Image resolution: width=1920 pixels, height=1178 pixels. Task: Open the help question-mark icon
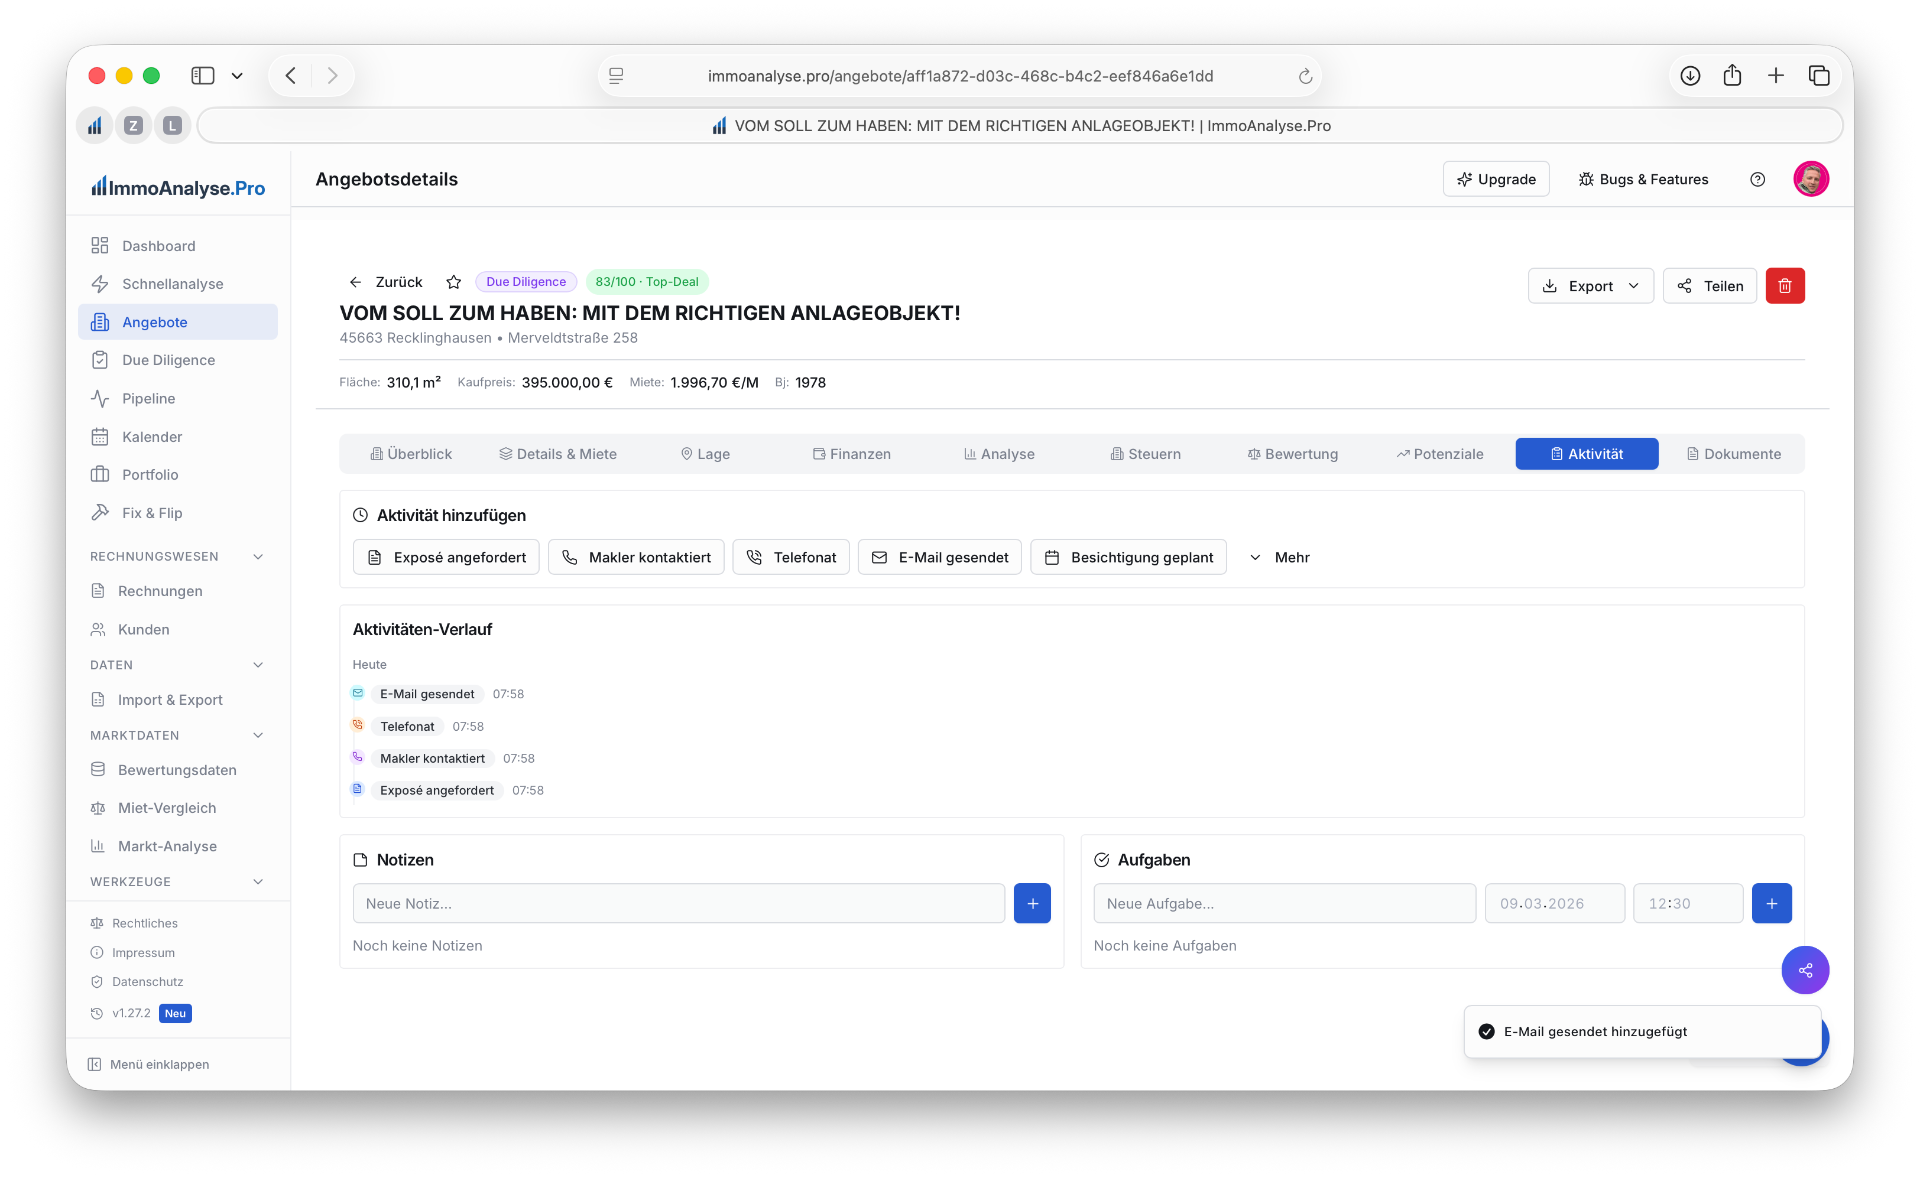[1757, 179]
